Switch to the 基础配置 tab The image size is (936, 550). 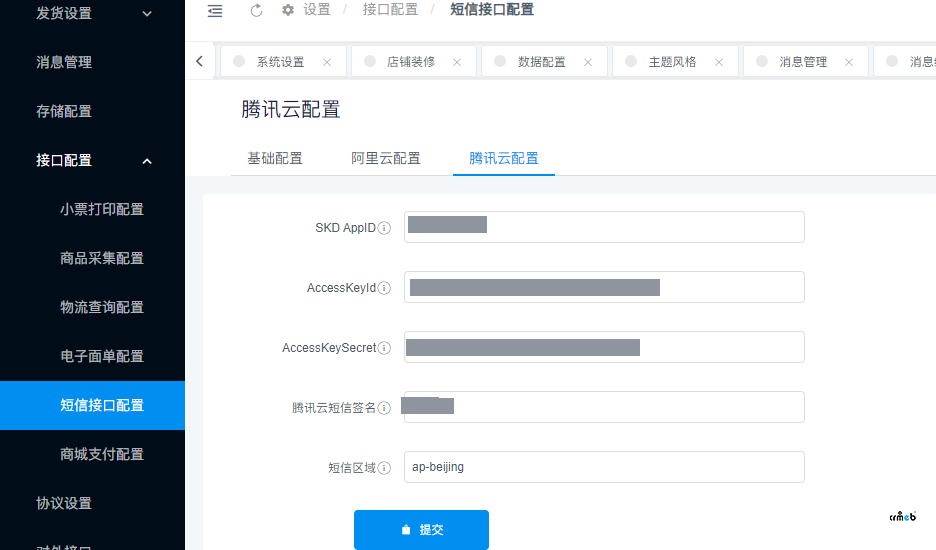tap(275, 158)
